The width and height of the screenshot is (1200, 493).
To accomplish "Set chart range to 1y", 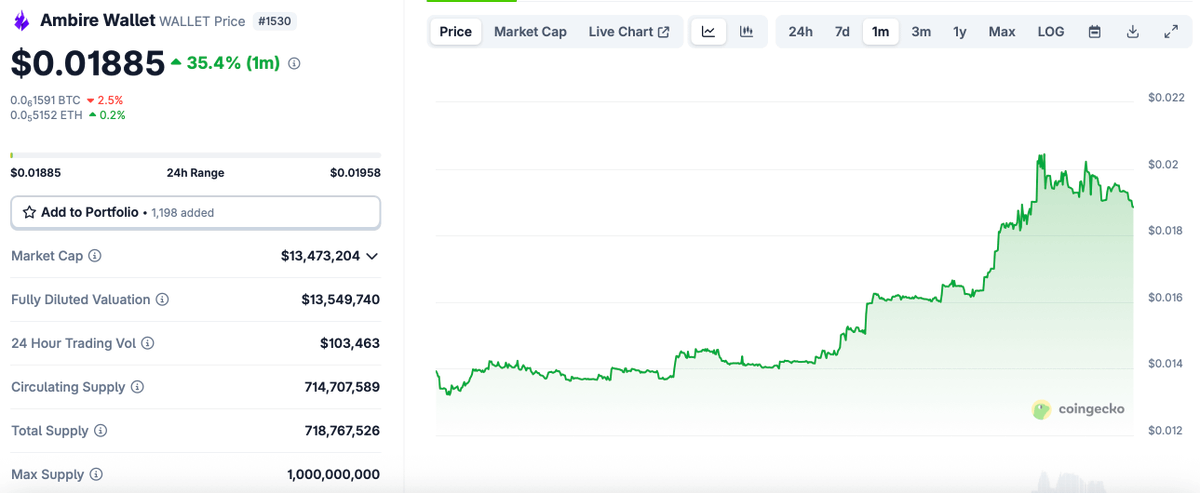I will (960, 32).
